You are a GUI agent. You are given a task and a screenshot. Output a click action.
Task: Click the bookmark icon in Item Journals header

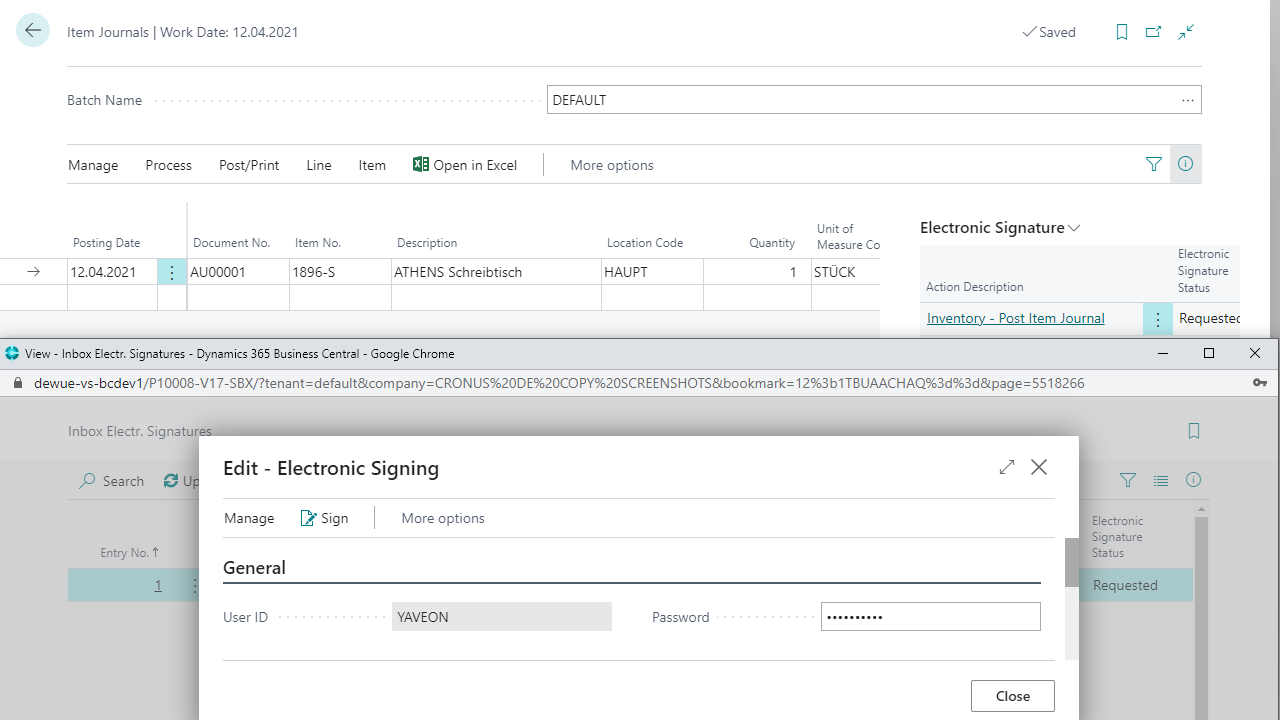pyautogui.click(x=1122, y=32)
